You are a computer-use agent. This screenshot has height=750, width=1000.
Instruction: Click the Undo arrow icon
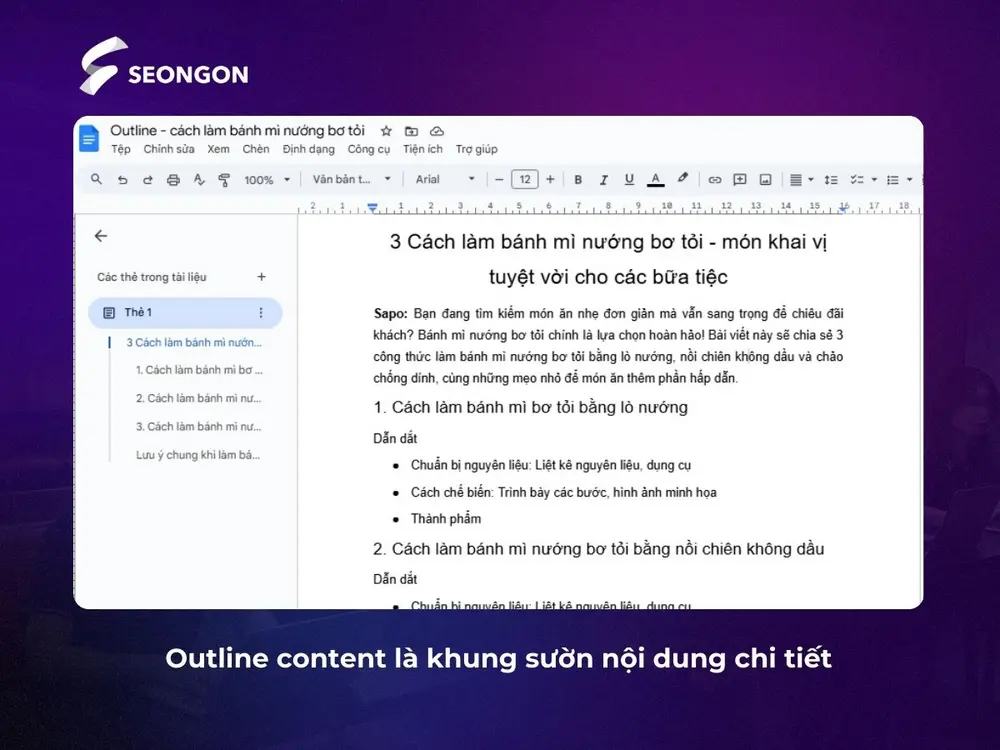coord(122,180)
